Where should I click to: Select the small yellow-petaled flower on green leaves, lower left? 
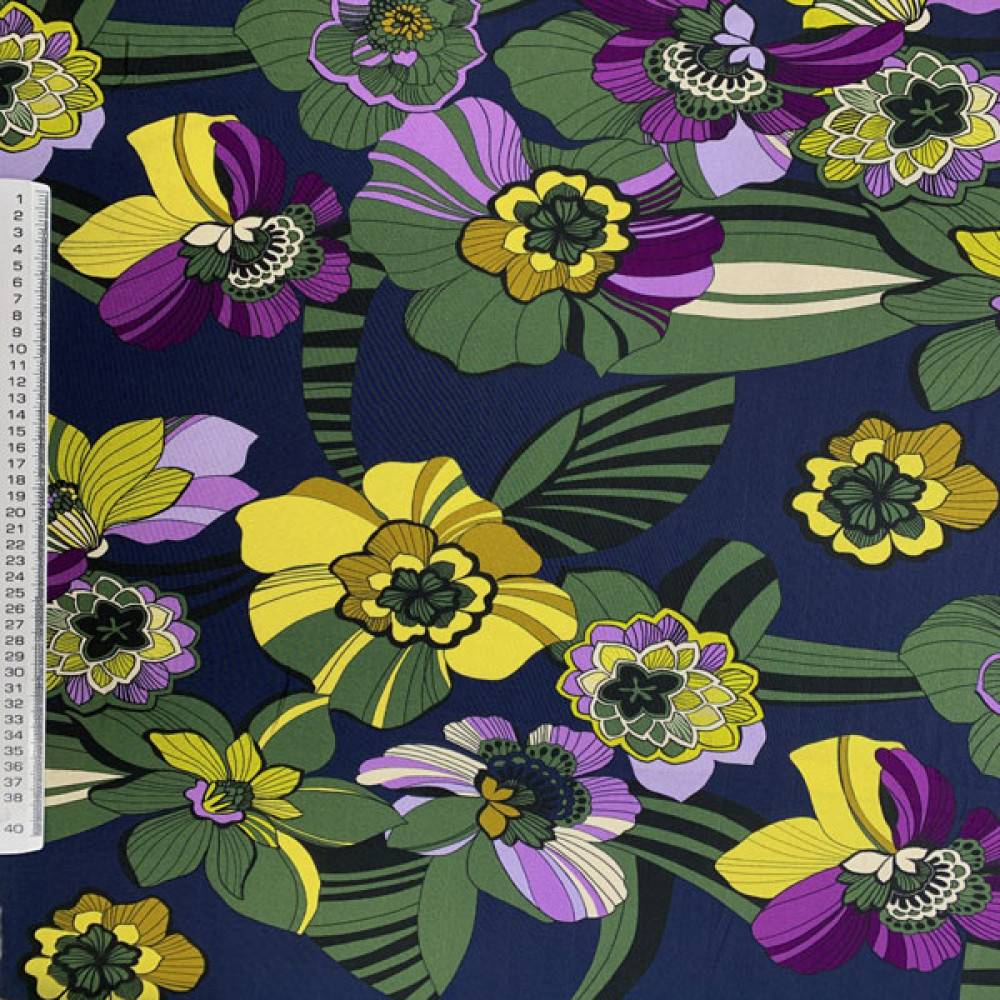[235, 790]
